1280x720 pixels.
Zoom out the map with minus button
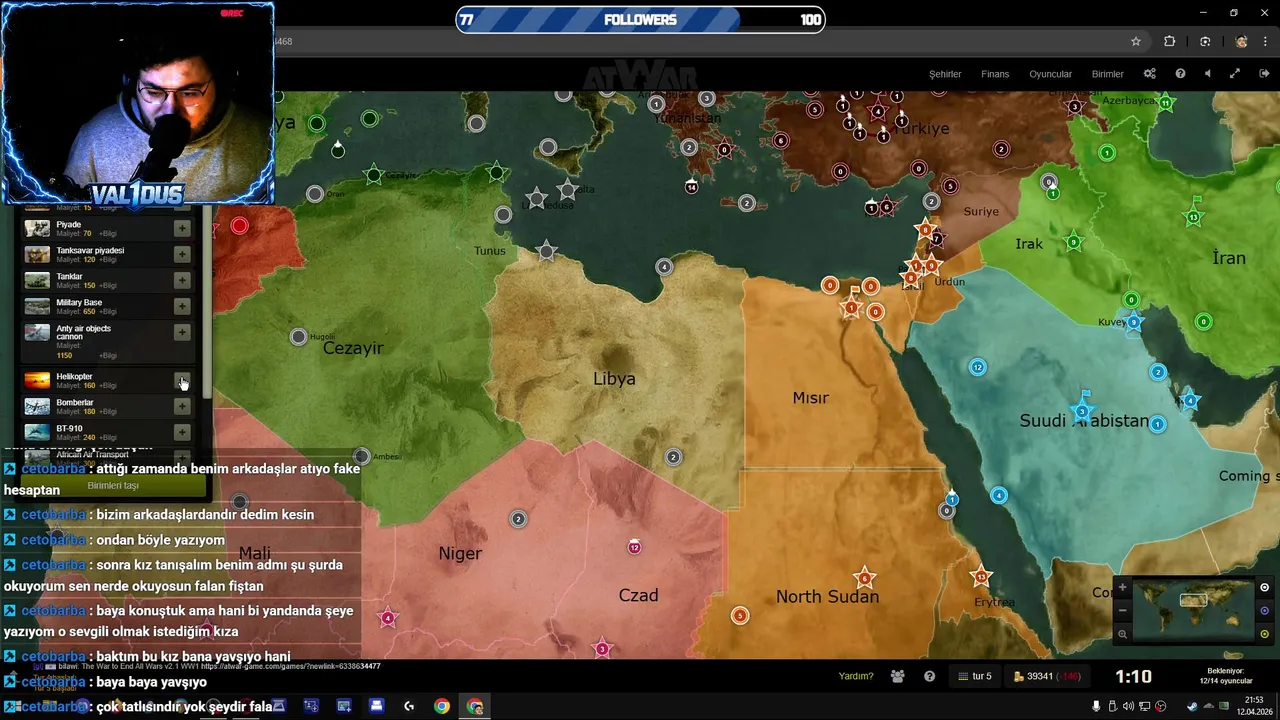pyautogui.click(x=1122, y=610)
